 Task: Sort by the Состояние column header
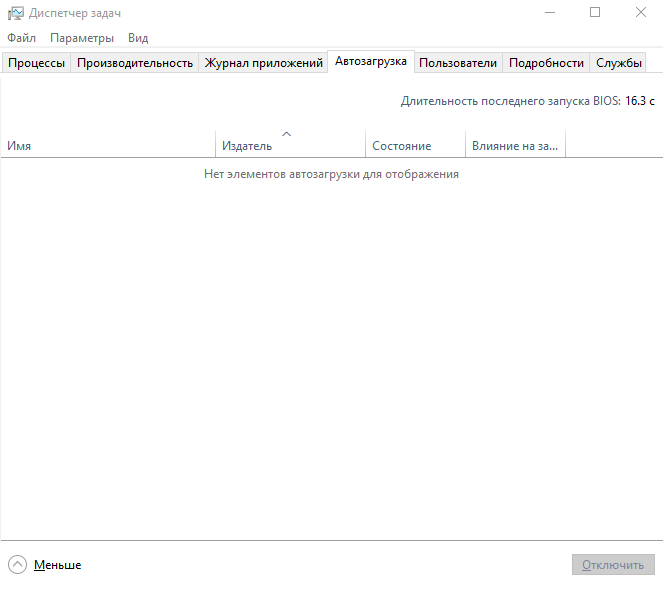[416, 144]
